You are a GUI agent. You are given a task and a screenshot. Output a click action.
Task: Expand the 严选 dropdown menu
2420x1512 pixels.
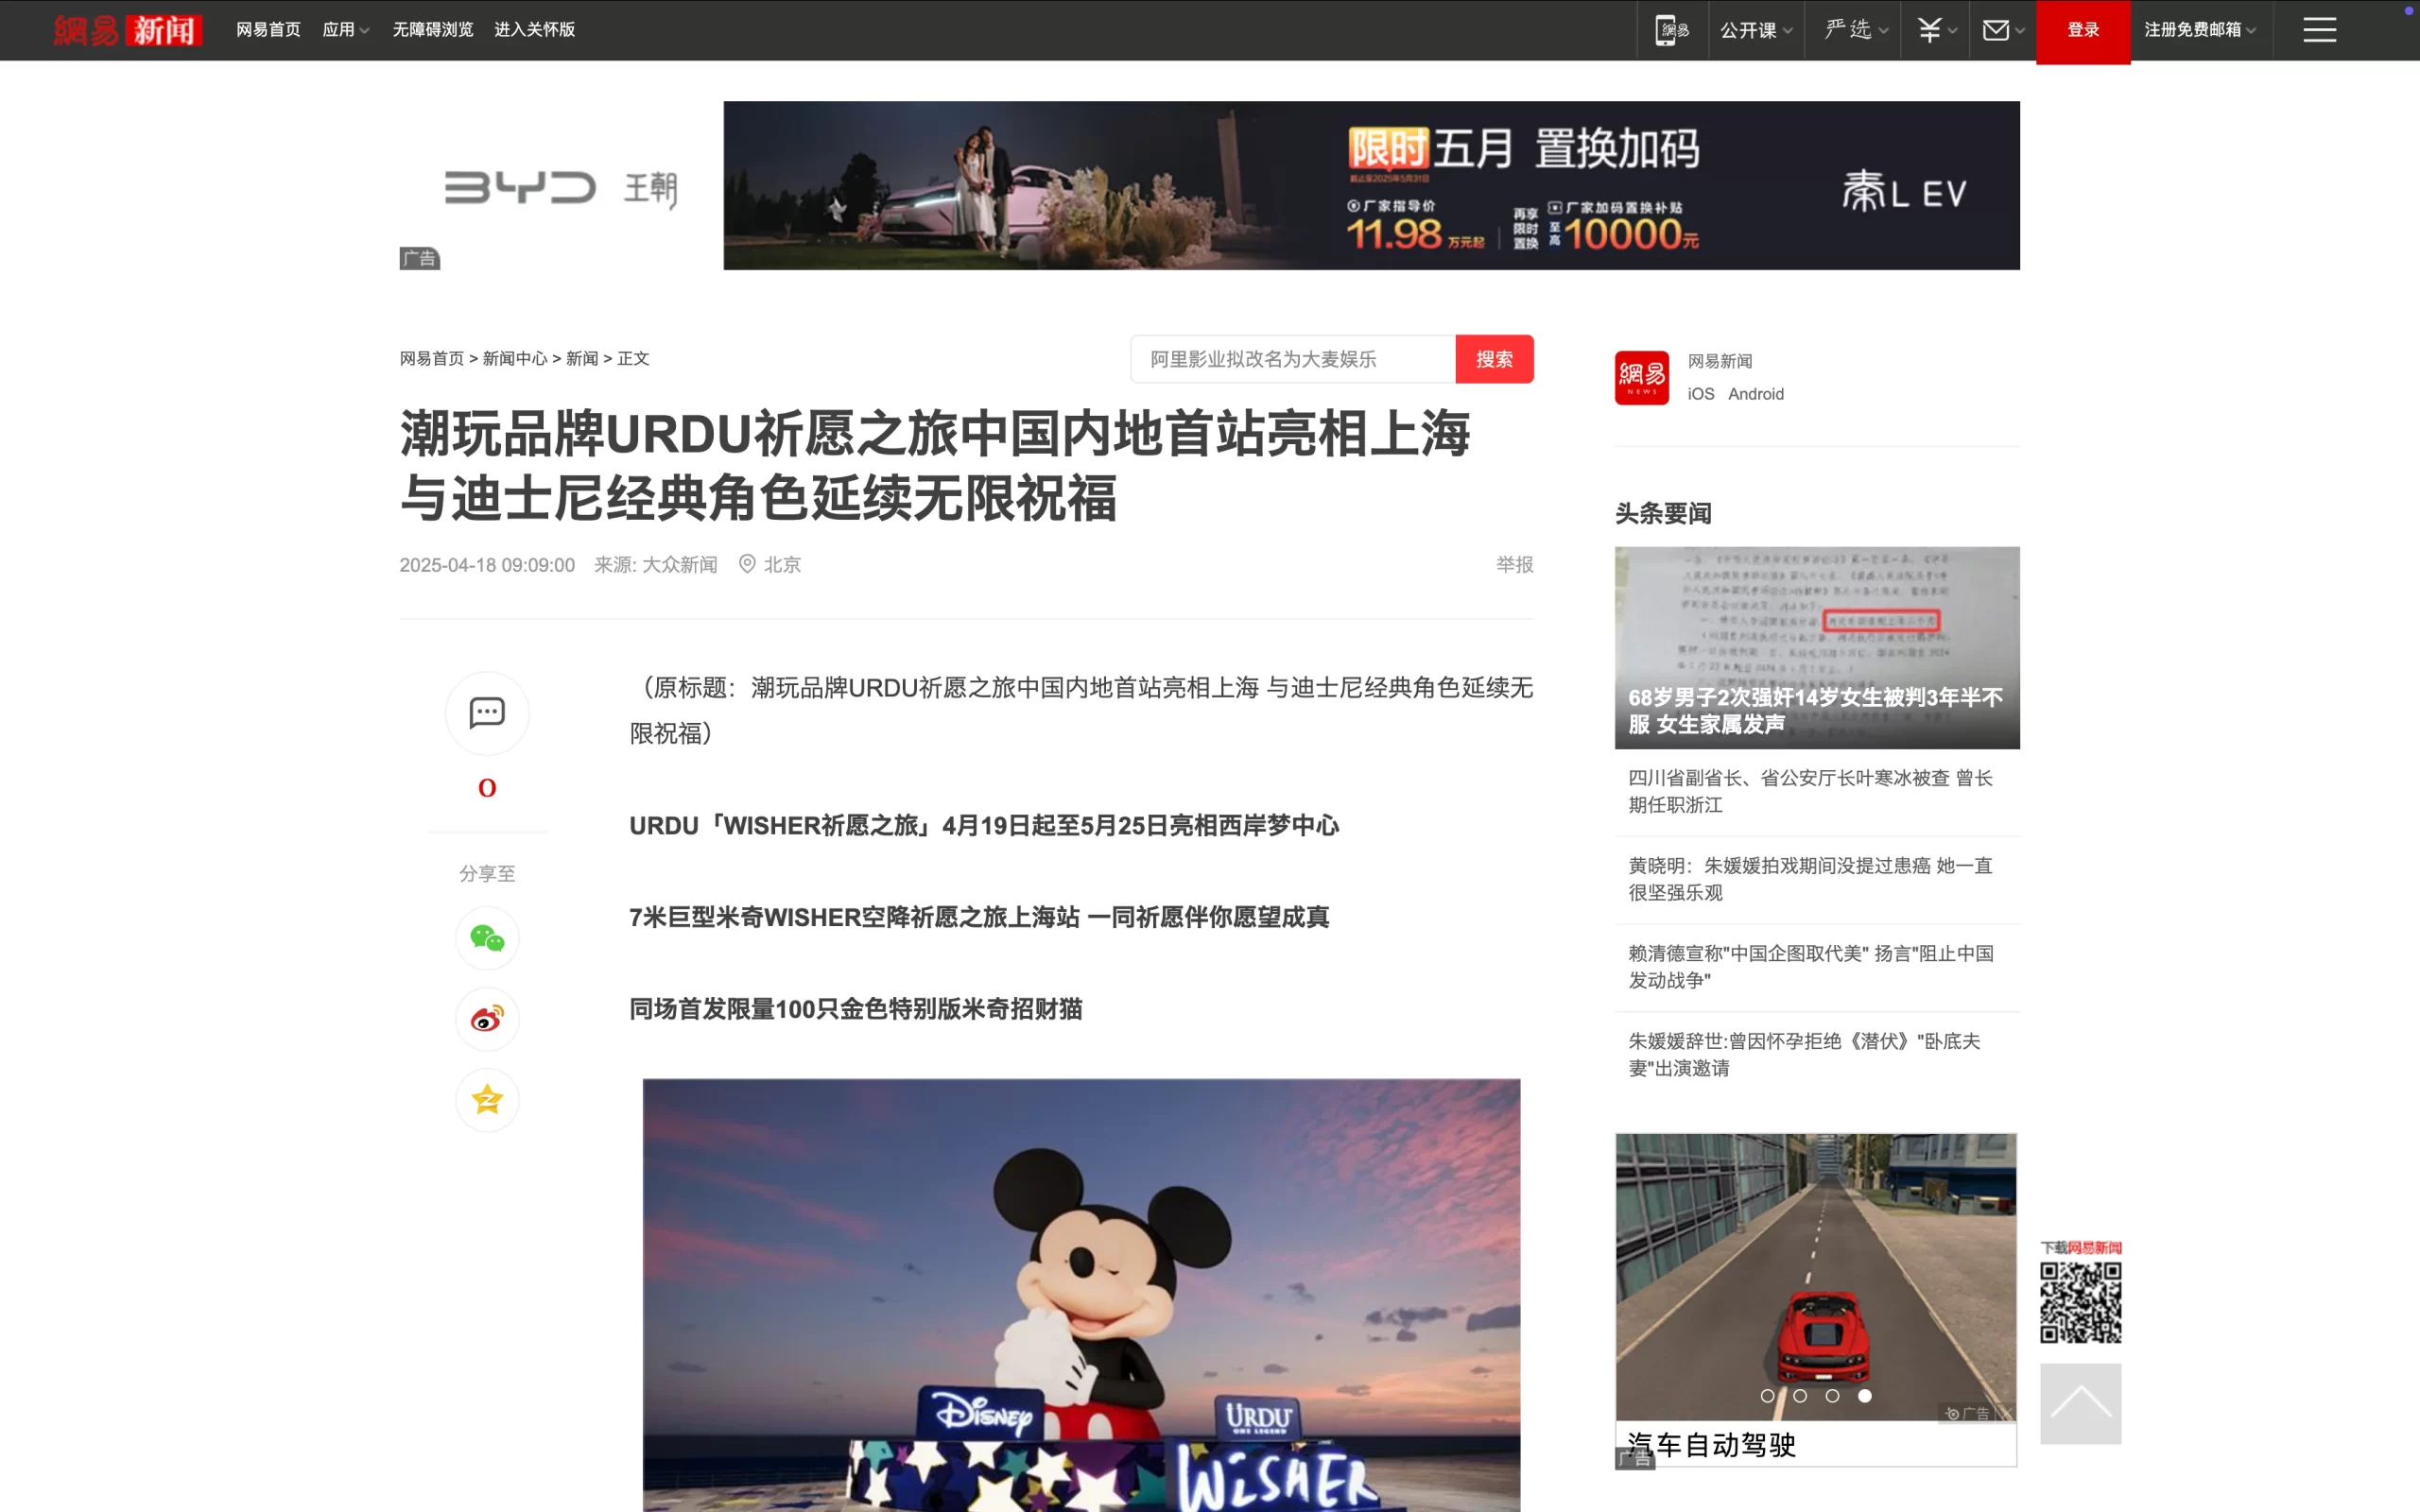[1855, 30]
